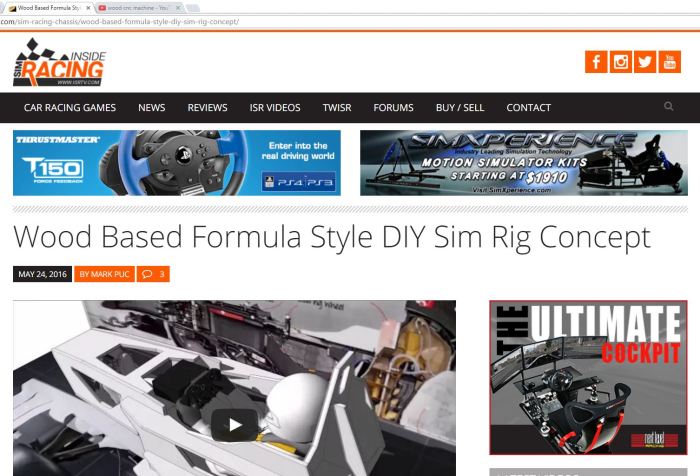This screenshot has width=700, height=476.
Task: Open the Thrustmaster T150 banner ad
Action: point(176,162)
